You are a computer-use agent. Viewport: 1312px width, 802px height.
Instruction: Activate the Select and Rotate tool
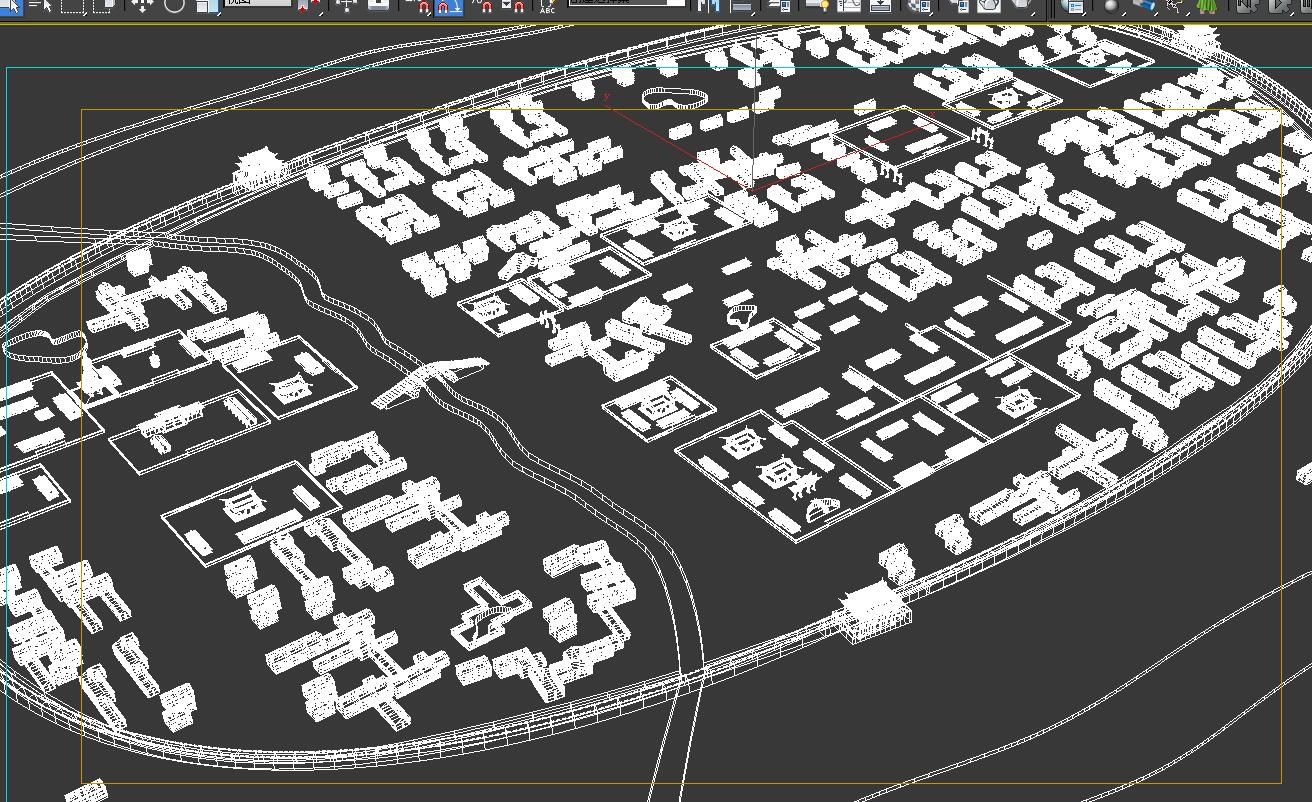174,5
